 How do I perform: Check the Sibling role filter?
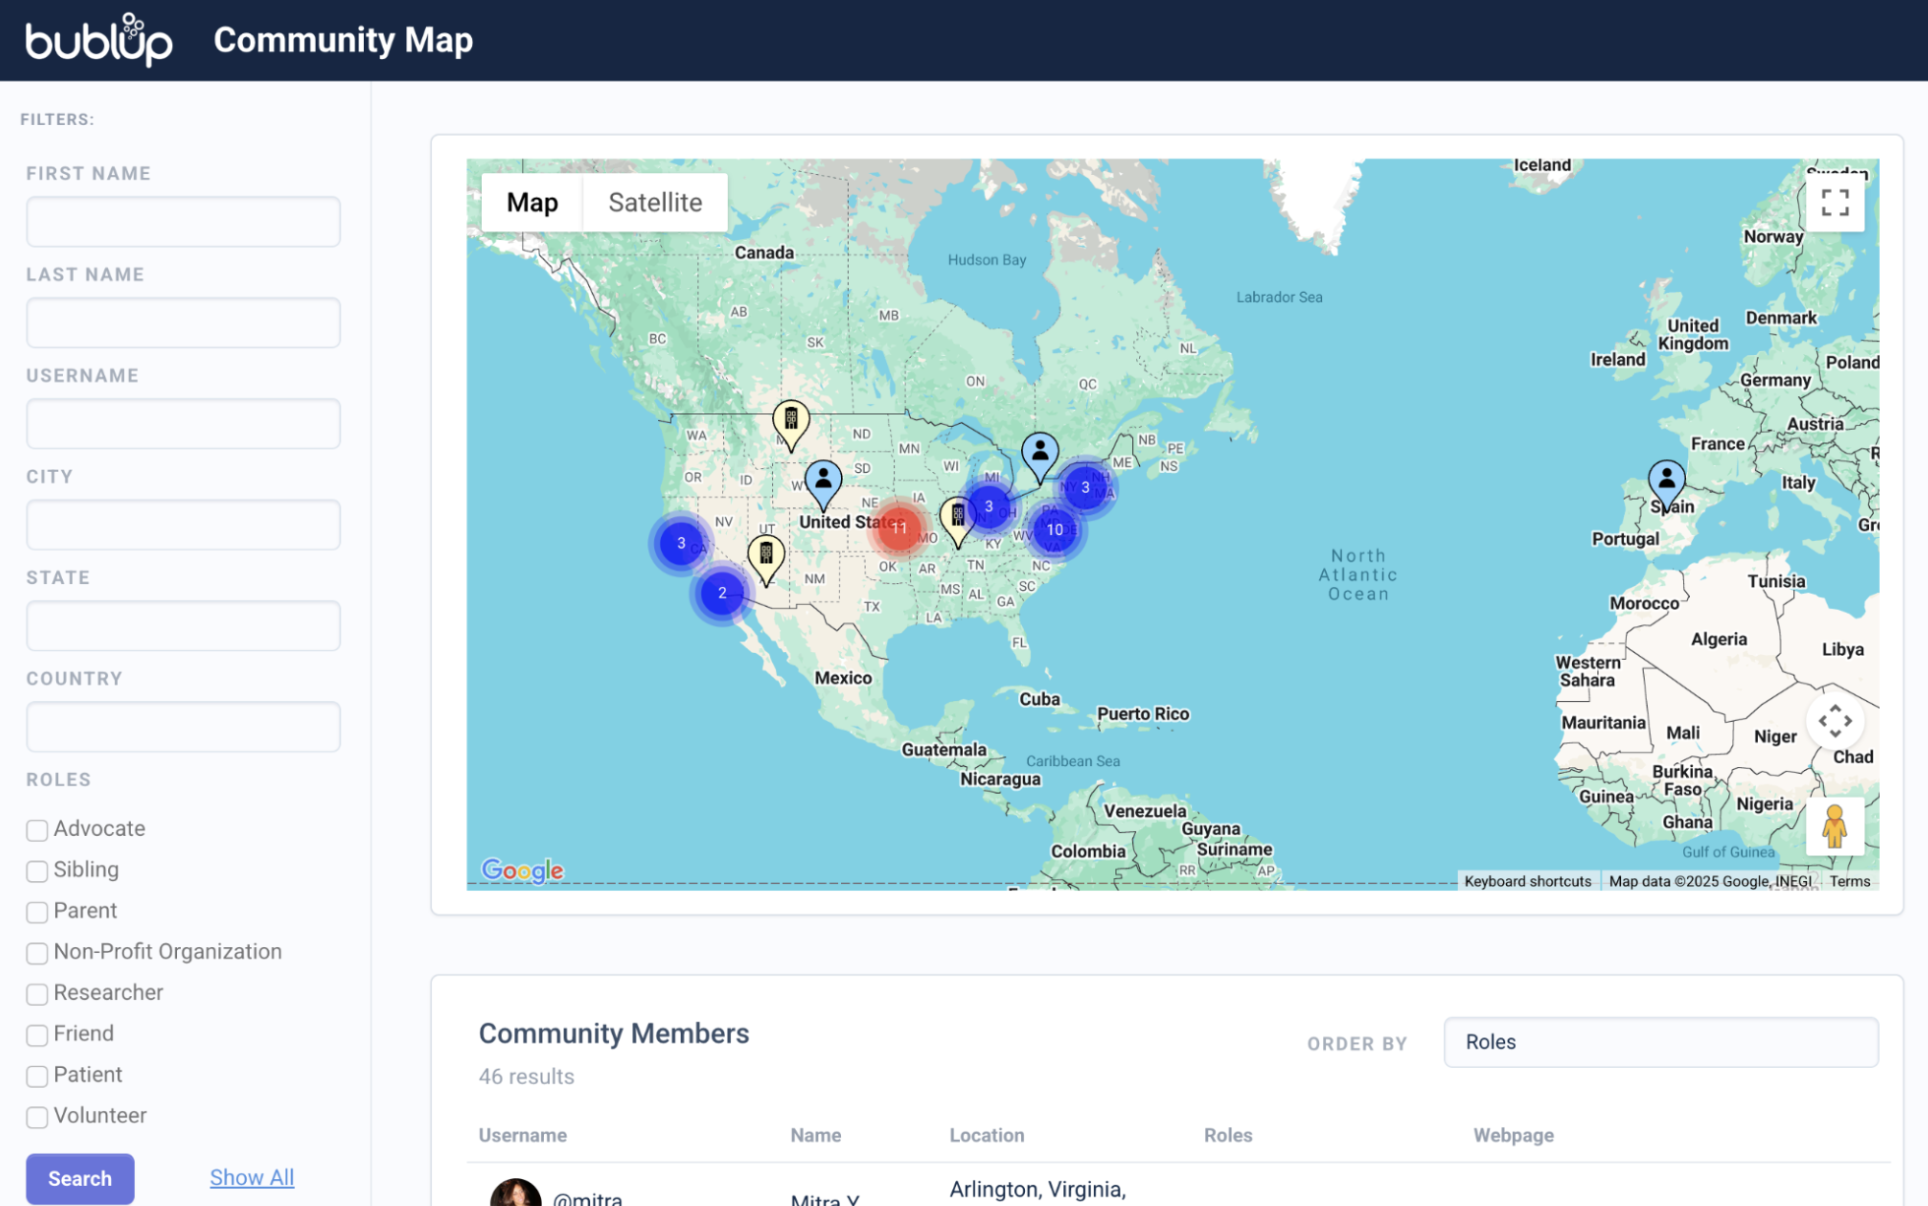tap(37, 871)
